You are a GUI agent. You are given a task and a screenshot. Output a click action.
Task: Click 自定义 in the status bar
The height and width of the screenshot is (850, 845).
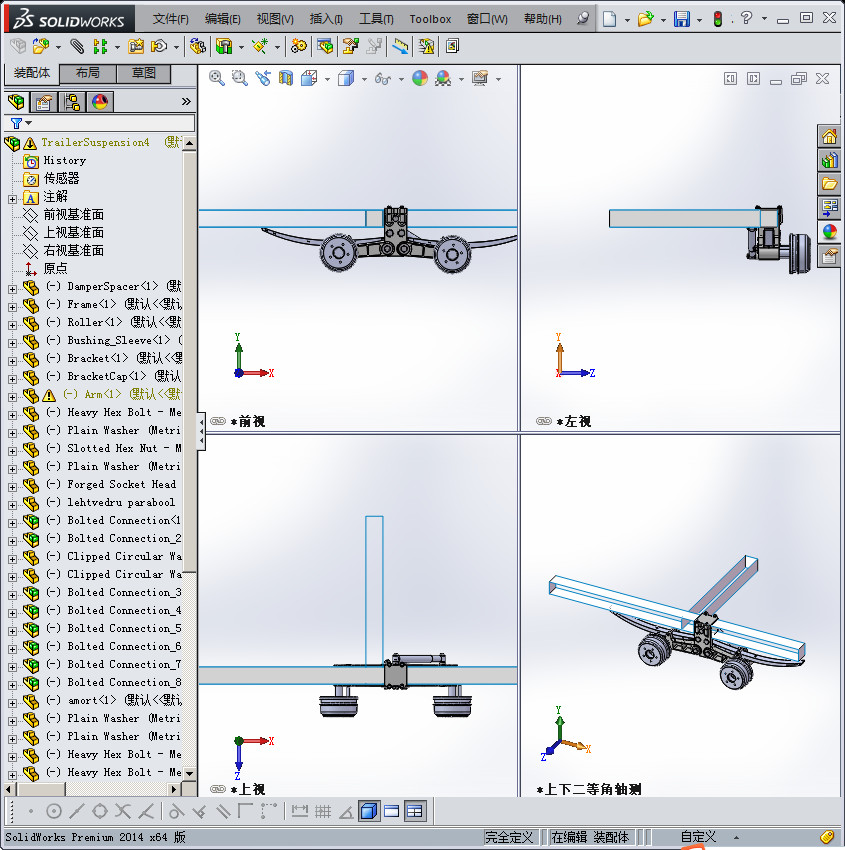pyautogui.click(x=698, y=837)
